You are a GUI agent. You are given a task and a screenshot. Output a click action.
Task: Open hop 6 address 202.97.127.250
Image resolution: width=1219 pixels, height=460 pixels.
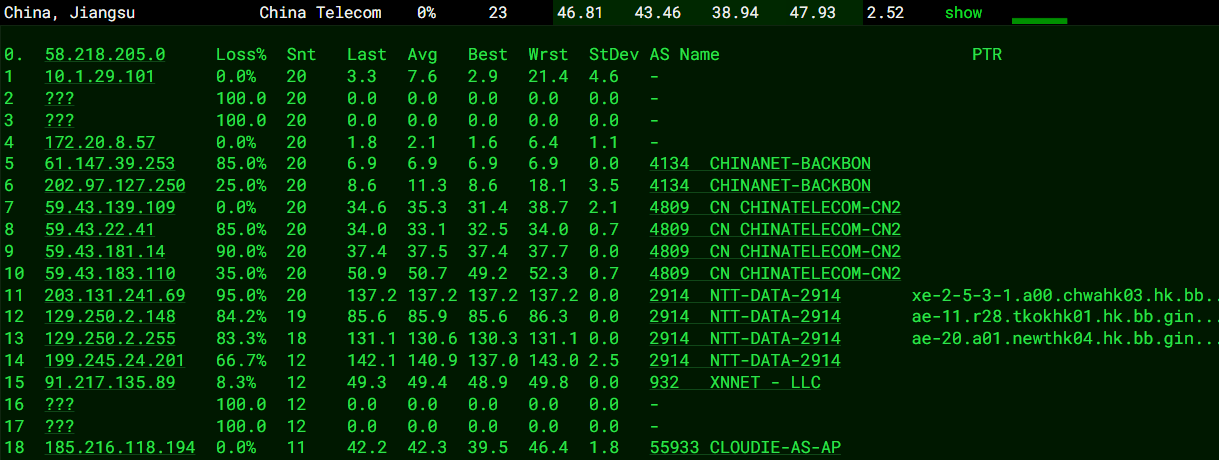[115, 186]
